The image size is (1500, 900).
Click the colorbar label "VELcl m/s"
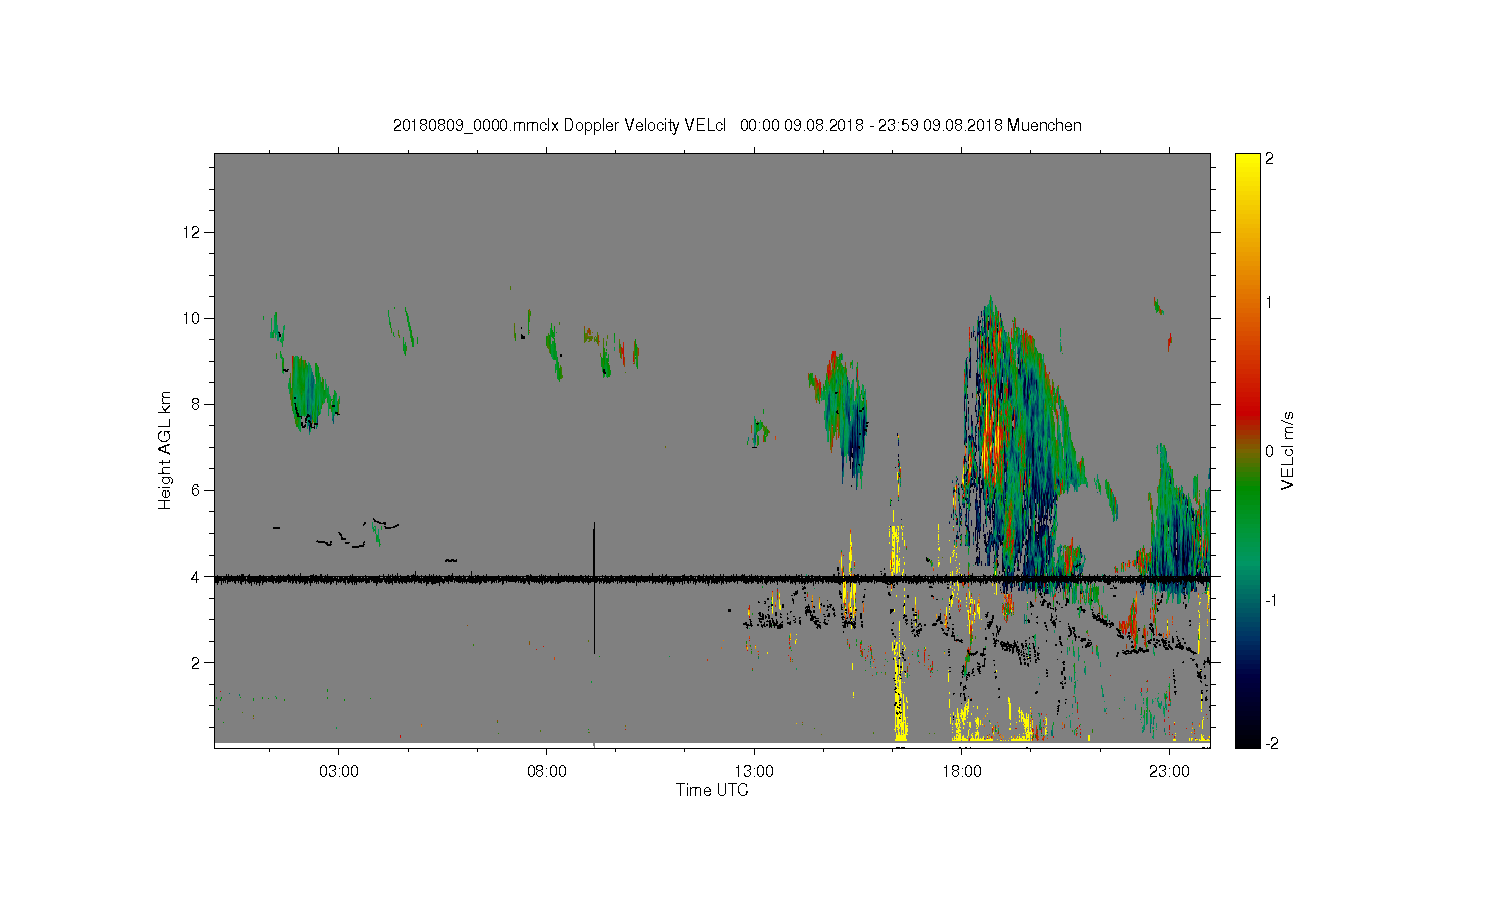1288,450
